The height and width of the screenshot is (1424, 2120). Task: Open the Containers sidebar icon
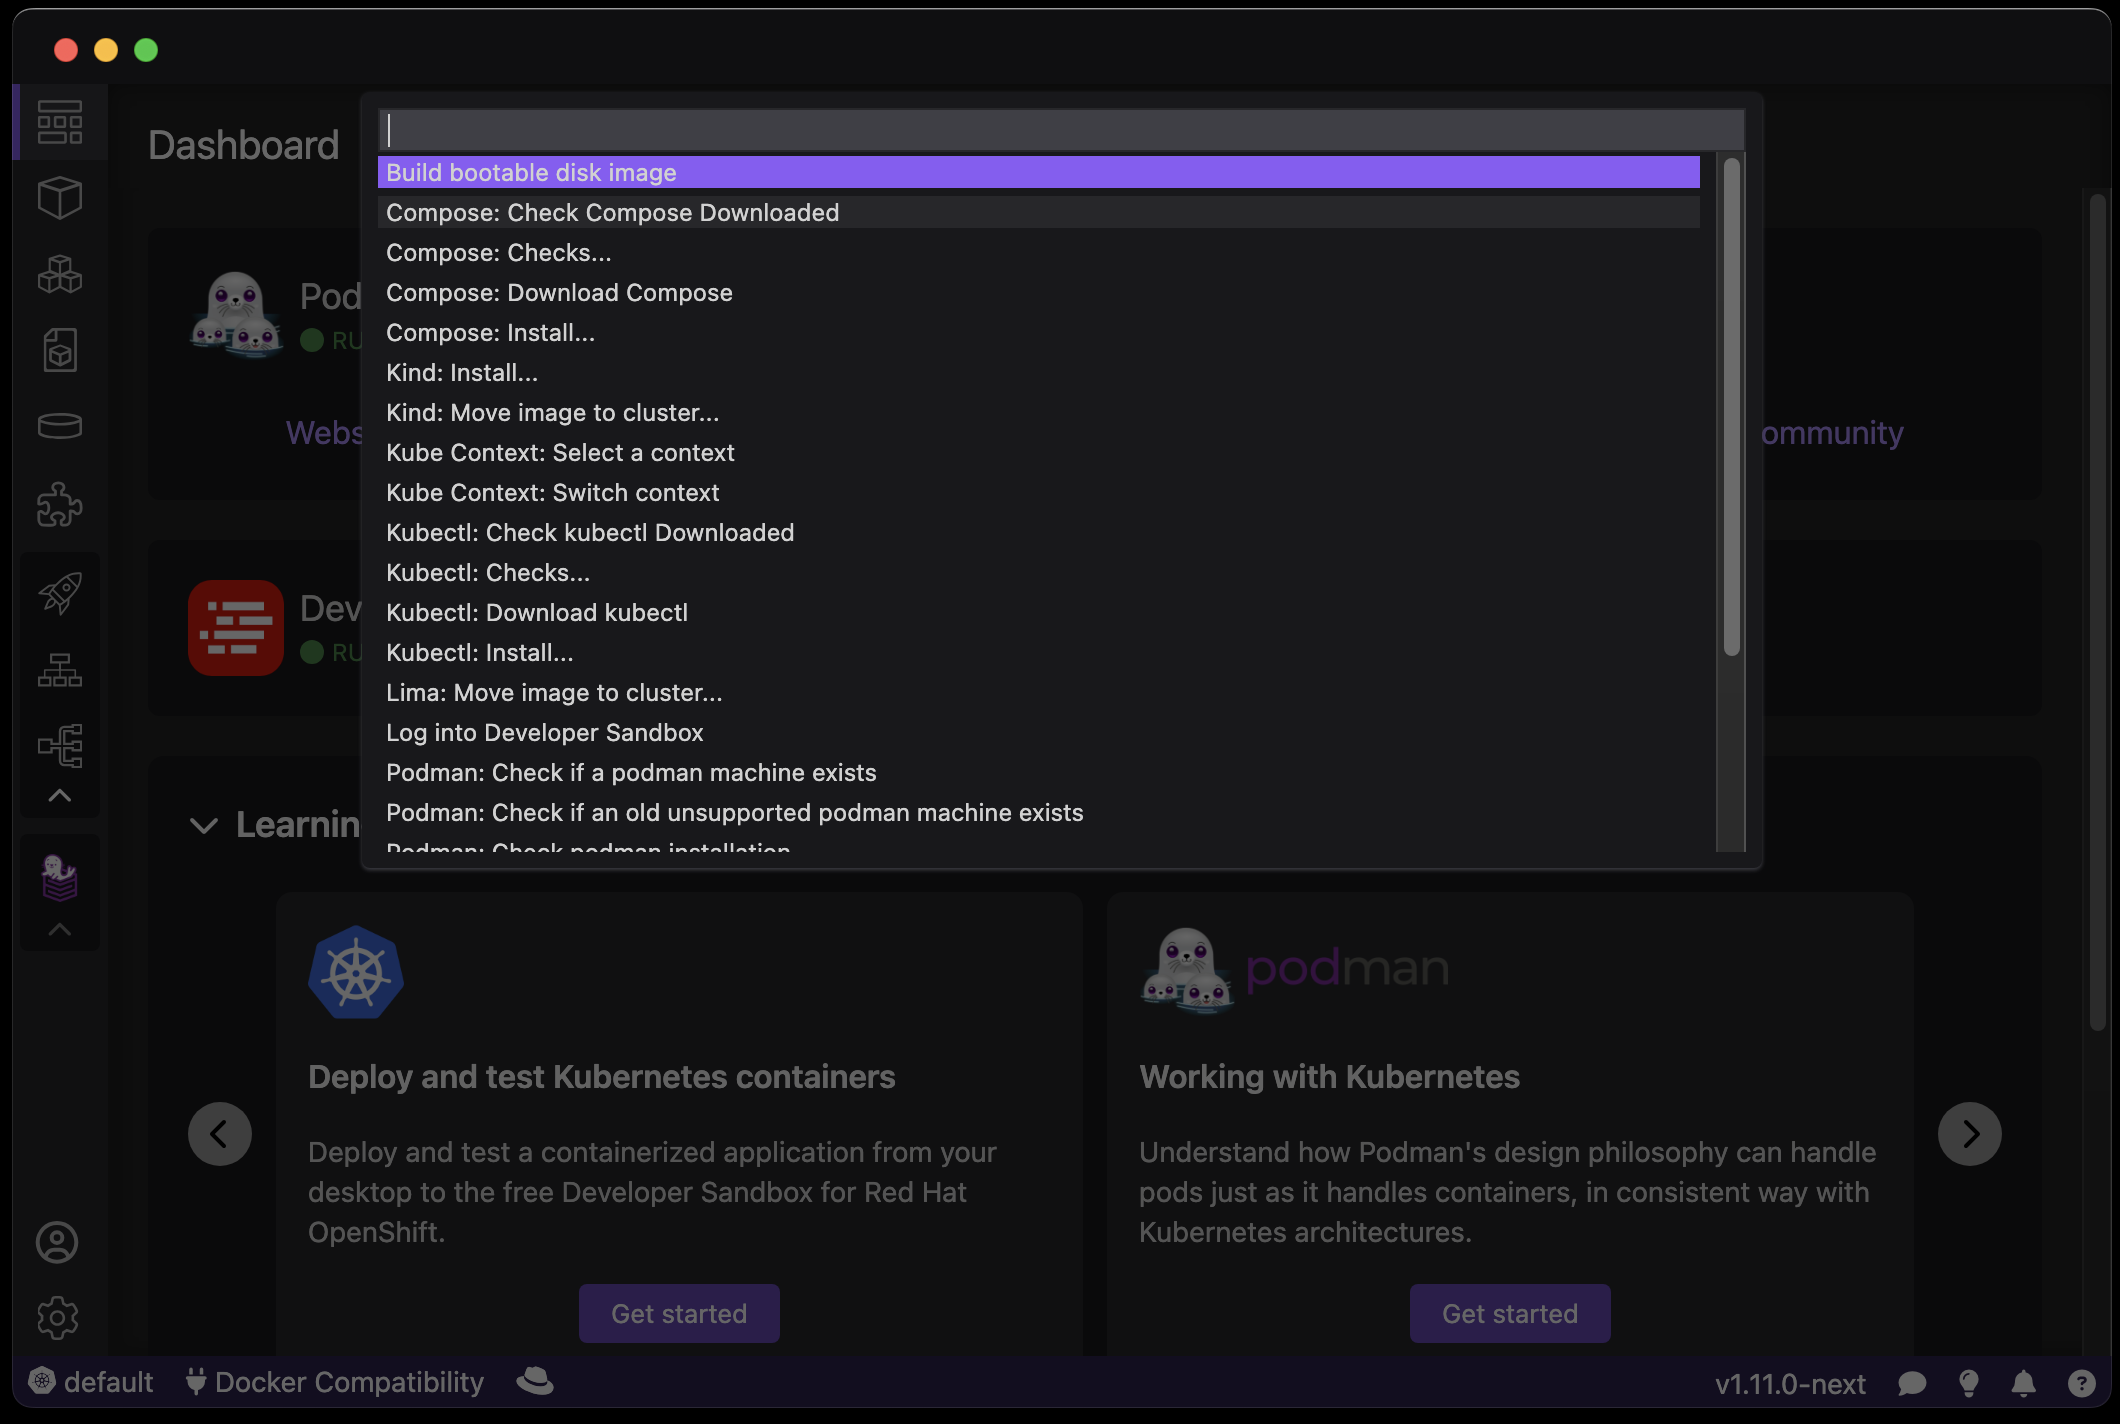pyautogui.click(x=59, y=197)
